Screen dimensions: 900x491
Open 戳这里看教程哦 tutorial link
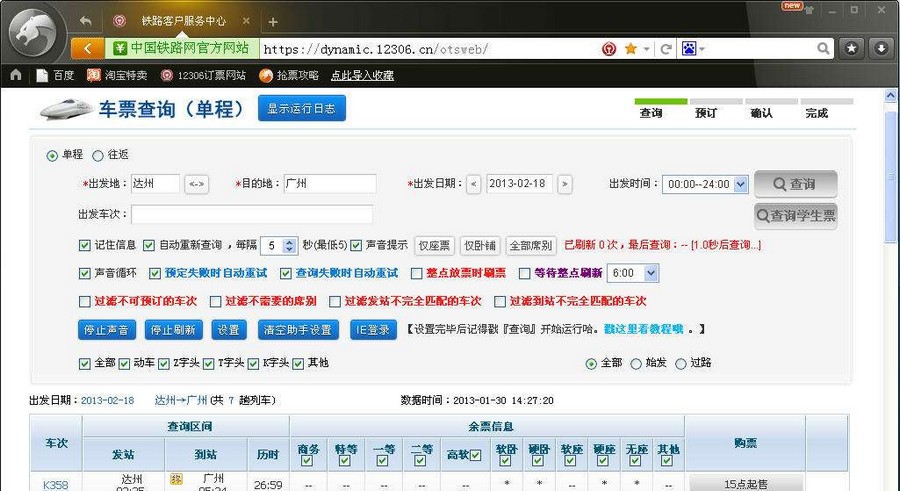[x=643, y=329]
